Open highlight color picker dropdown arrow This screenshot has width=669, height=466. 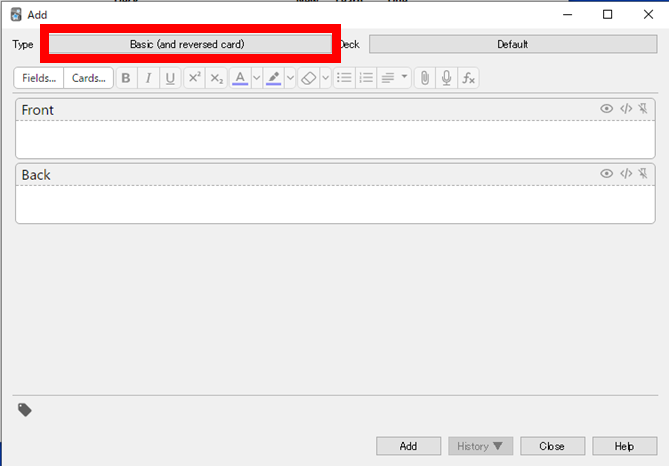click(290, 78)
